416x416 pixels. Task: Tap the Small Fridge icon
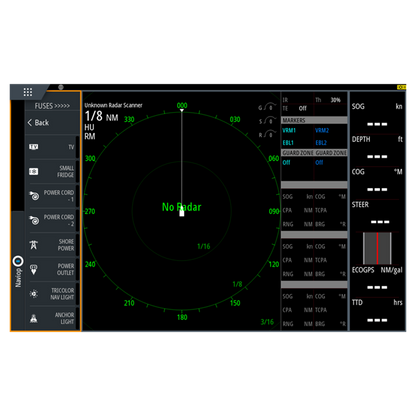coord(34,172)
